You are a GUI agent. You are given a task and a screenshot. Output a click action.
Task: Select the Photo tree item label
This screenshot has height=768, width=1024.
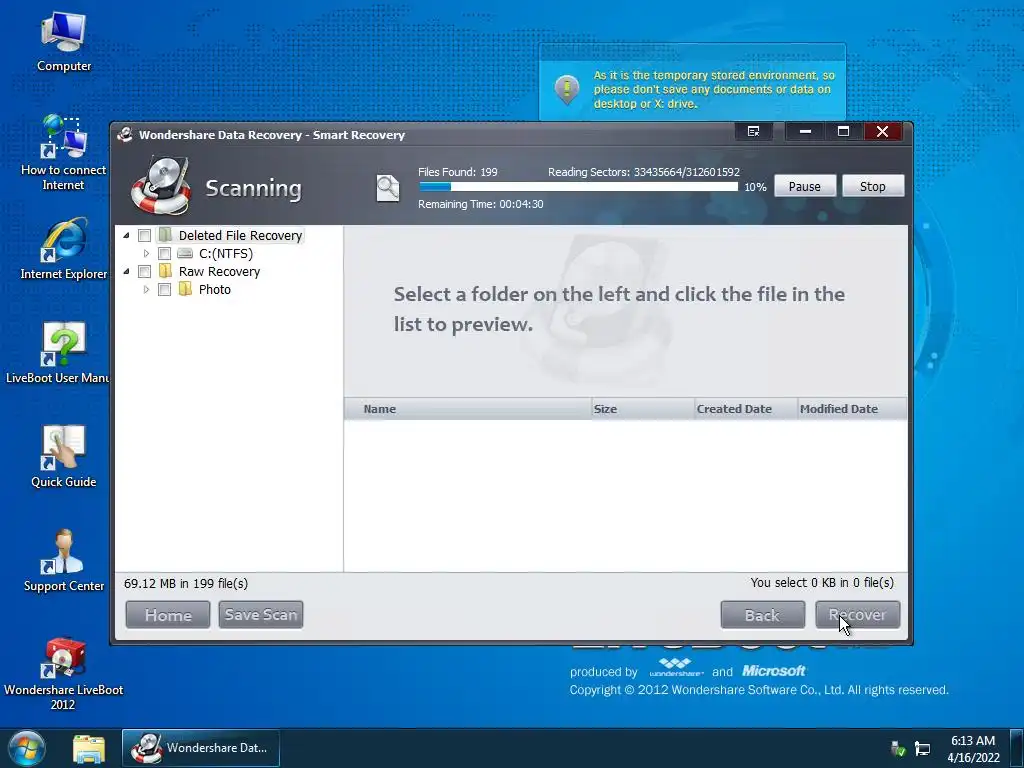pyautogui.click(x=215, y=289)
